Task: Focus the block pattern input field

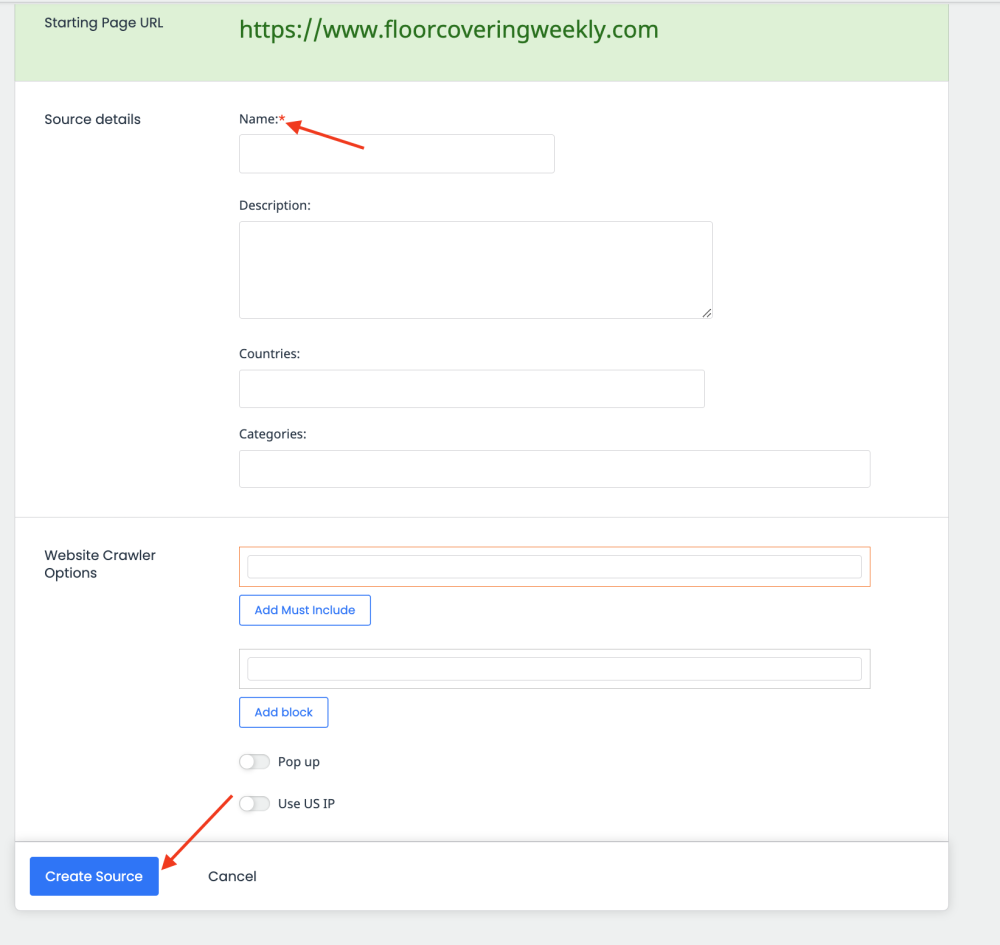Action: pyautogui.click(x=554, y=668)
